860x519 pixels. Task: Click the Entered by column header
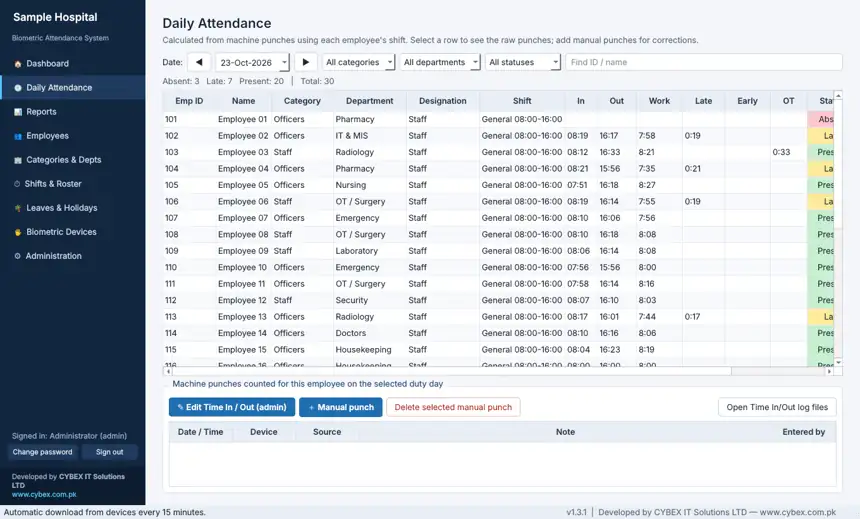[x=804, y=432]
